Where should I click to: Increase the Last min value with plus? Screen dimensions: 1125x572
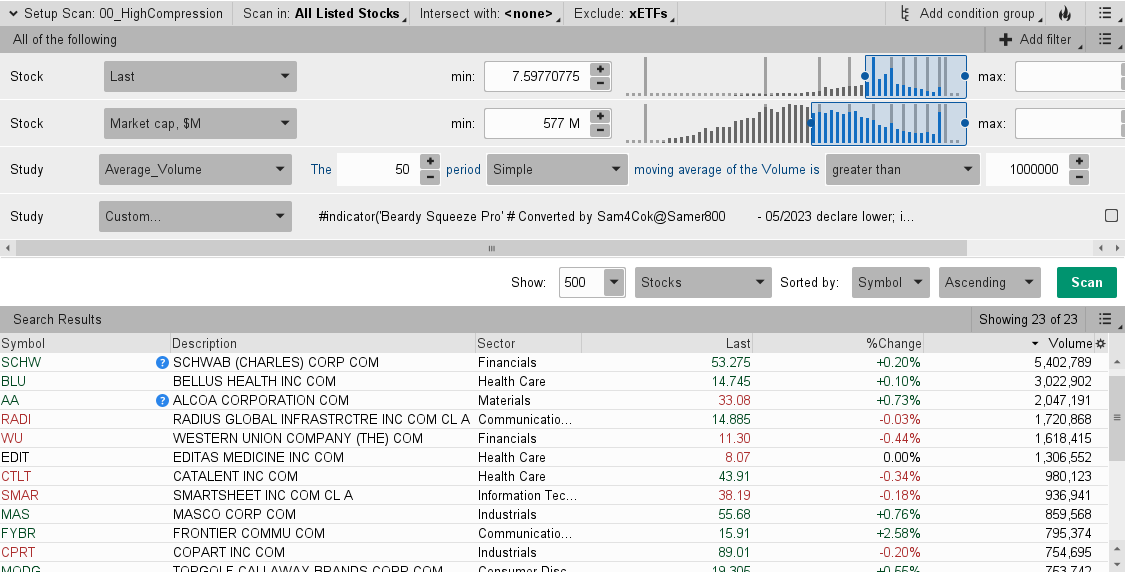click(x=600, y=69)
